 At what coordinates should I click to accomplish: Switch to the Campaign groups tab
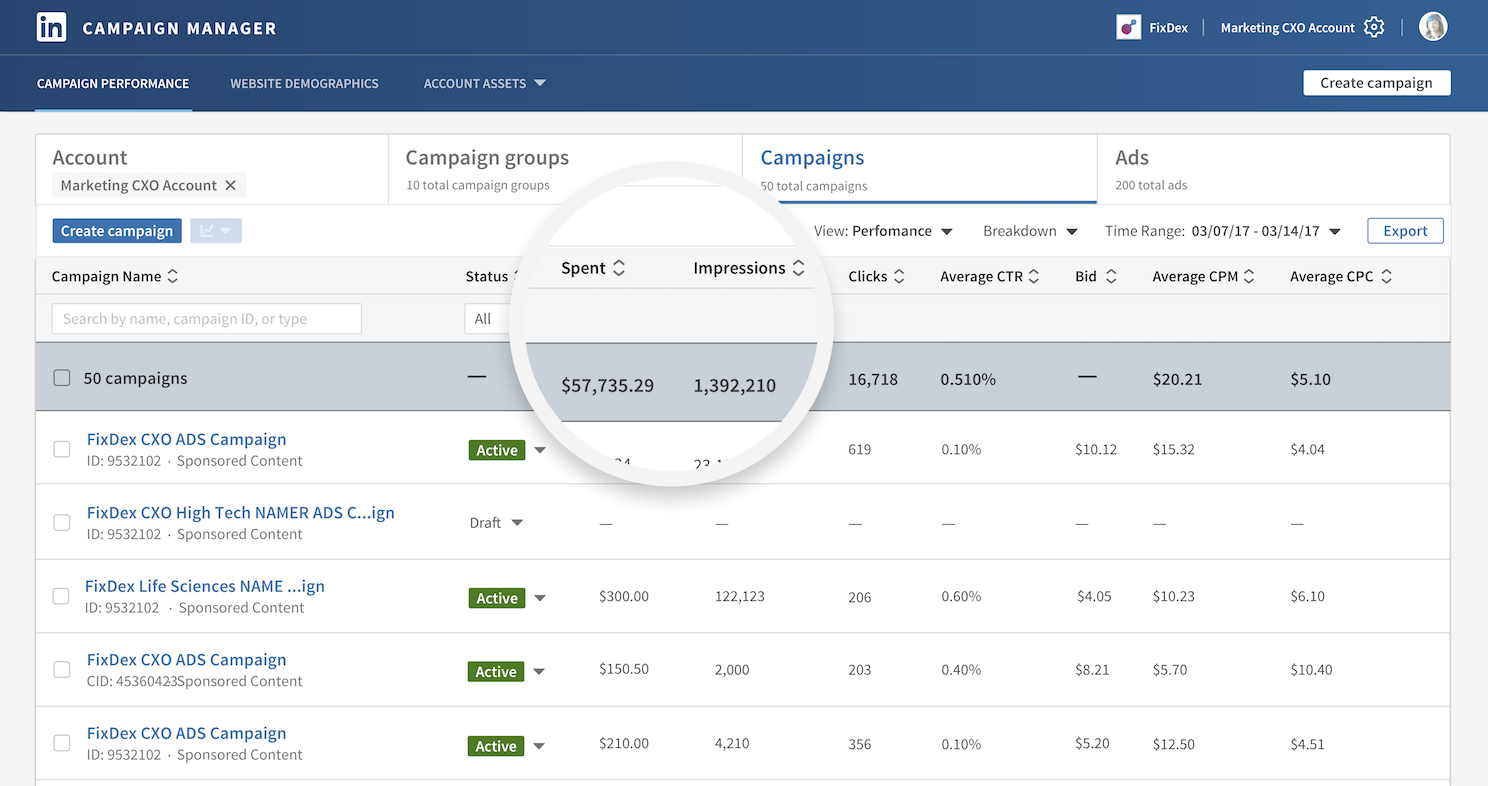[x=565, y=170]
